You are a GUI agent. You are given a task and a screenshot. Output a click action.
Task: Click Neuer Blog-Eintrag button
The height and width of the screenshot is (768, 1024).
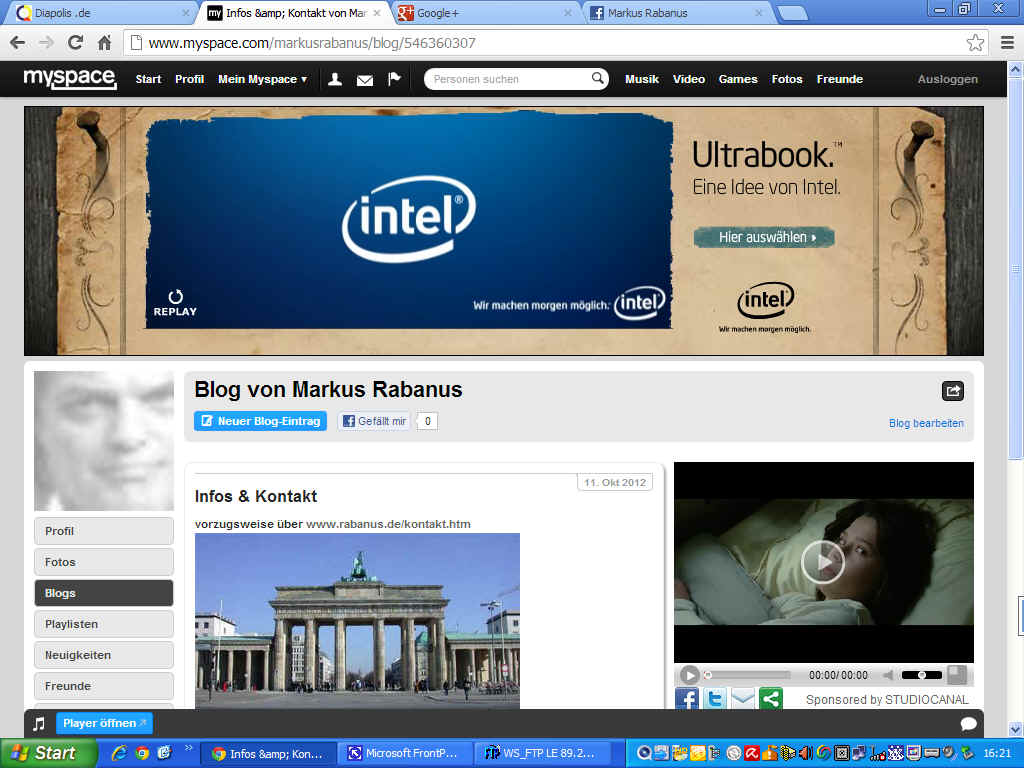coord(261,421)
